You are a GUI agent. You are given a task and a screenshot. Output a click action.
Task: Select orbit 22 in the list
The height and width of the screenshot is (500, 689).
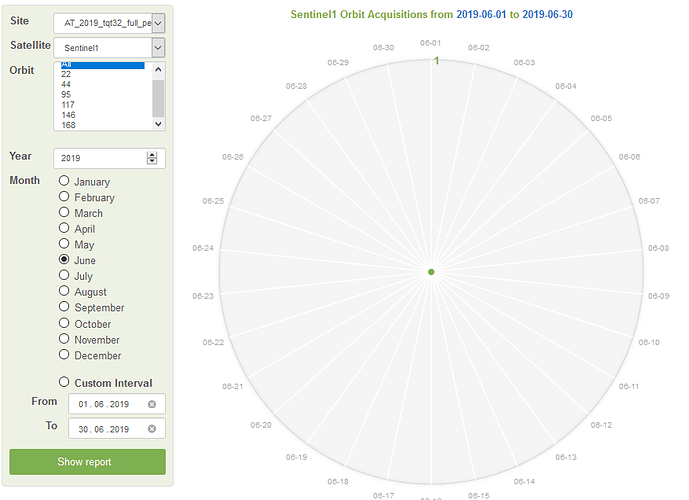(66, 74)
